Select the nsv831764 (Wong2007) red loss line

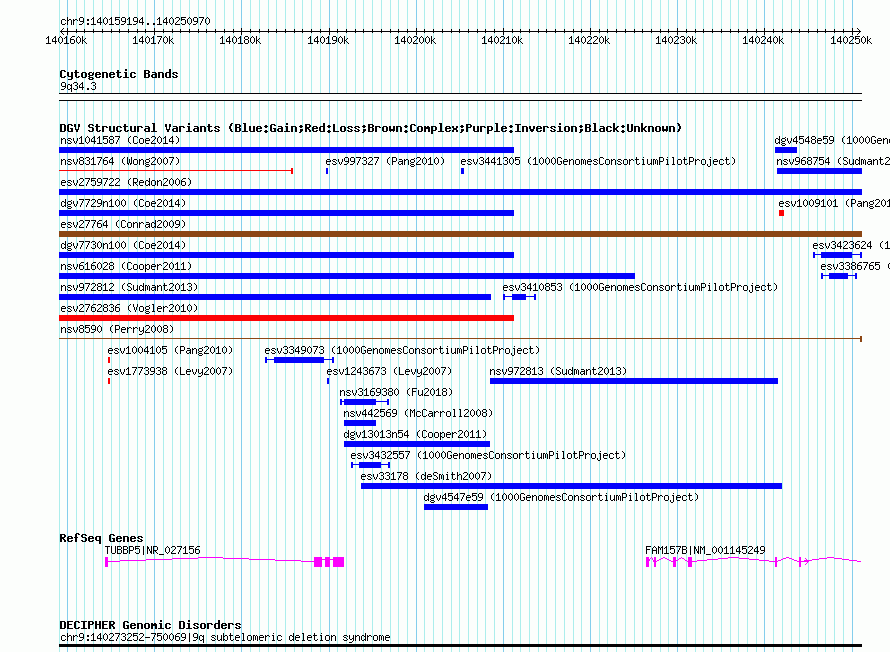pos(176,171)
